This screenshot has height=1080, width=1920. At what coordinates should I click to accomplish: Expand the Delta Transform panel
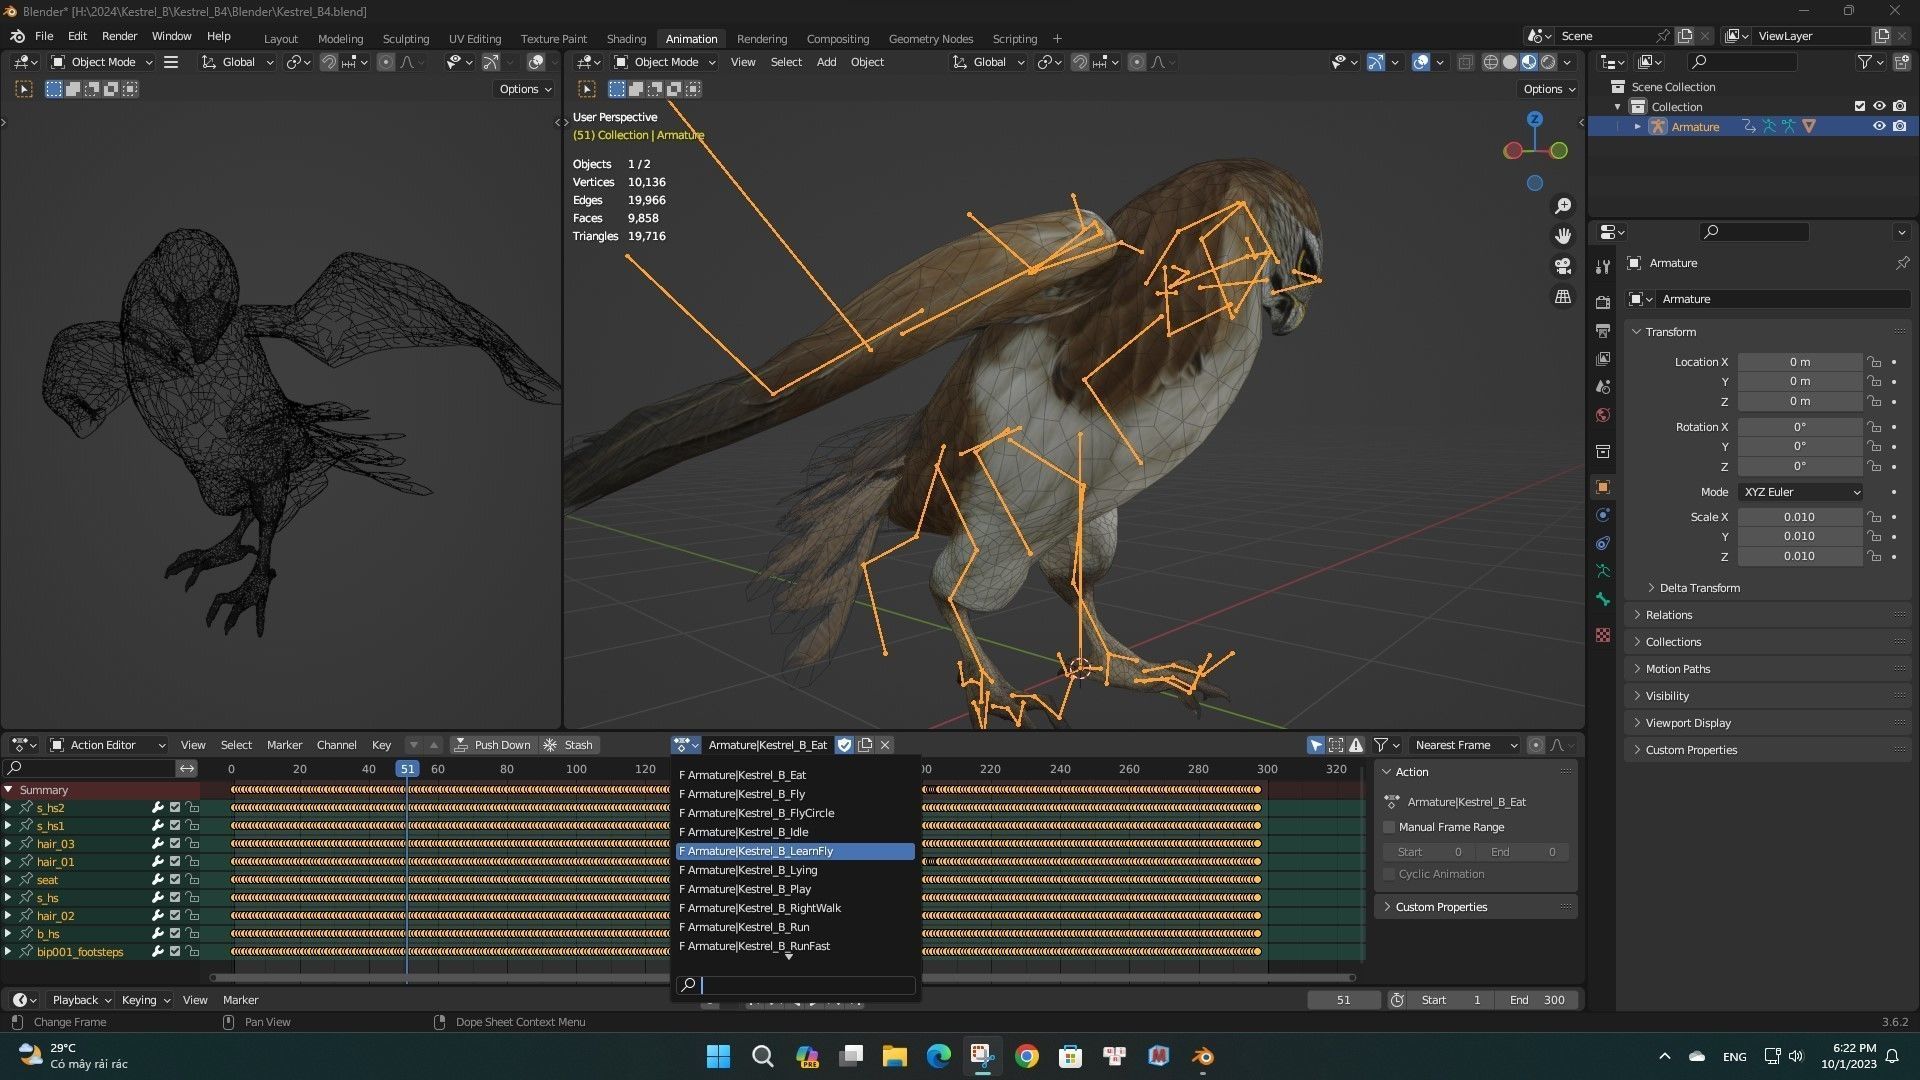(x=1699, y=588)
